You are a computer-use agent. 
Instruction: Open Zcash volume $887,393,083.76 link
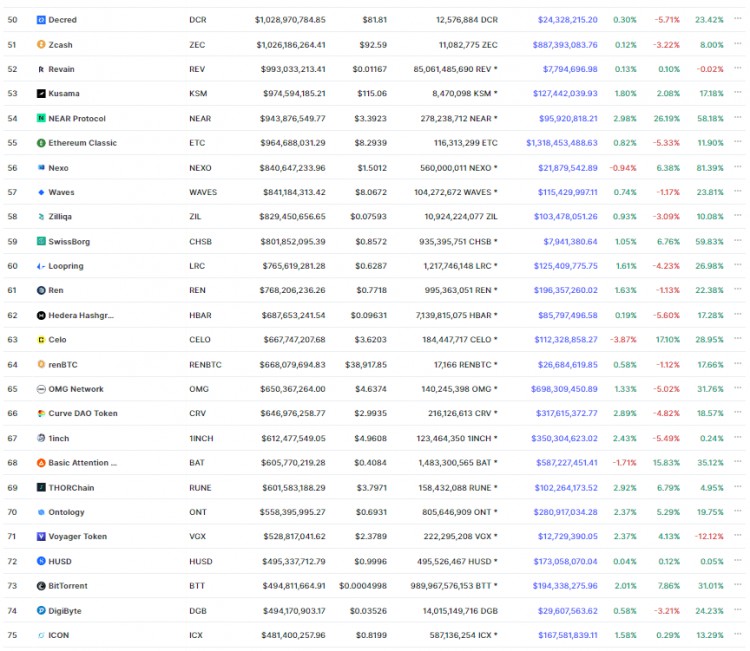[565, 44]
